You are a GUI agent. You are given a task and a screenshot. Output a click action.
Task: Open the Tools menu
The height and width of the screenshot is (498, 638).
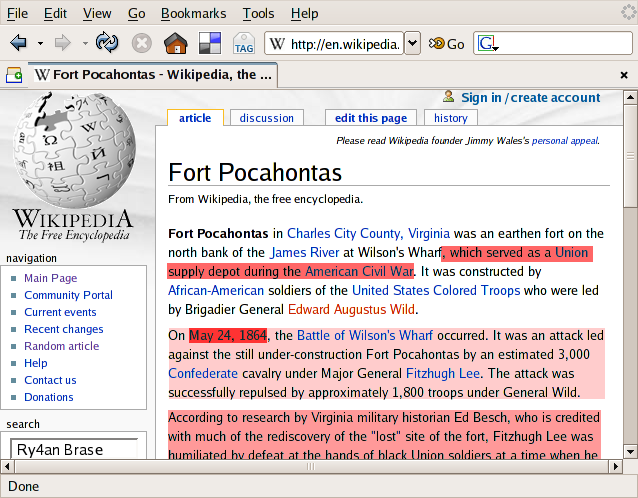point(258,13)
